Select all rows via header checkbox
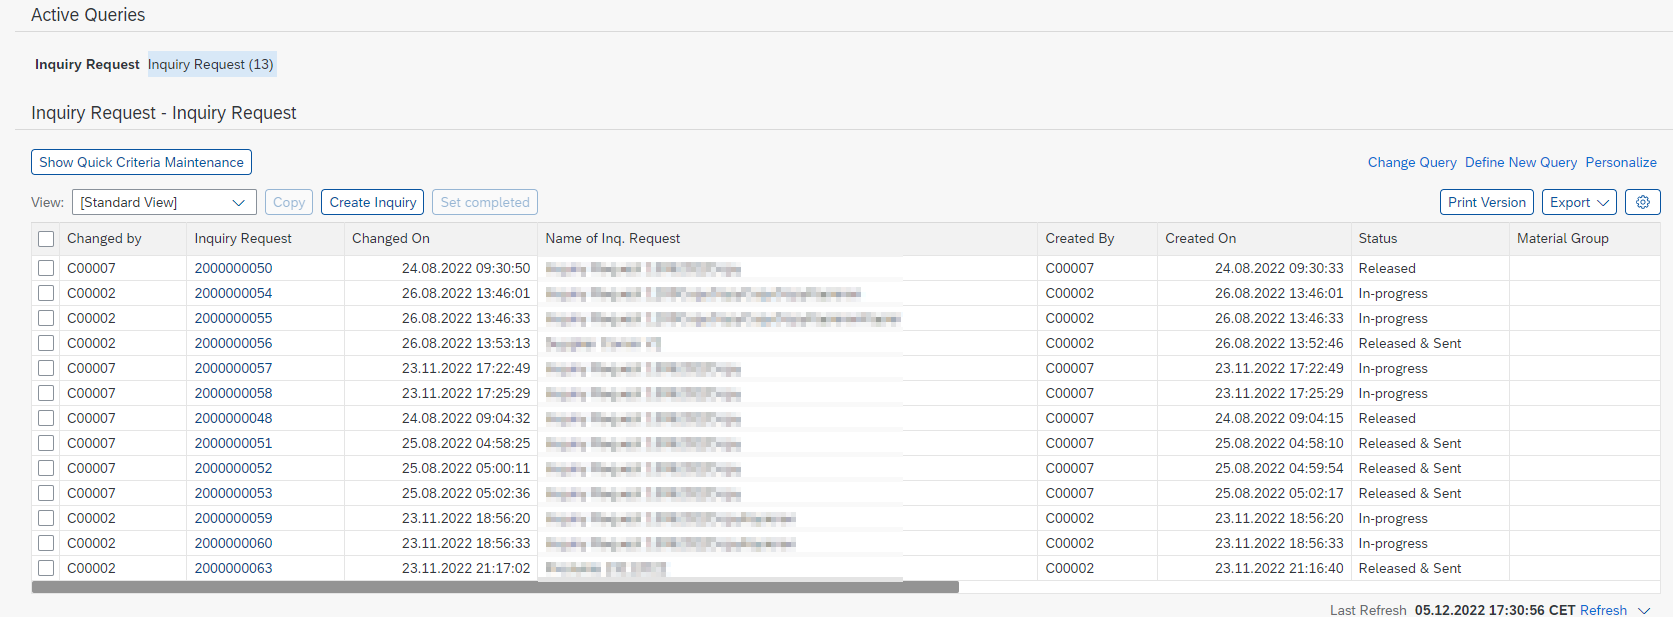The width and height of the screenshot is (1673, 617). point(46,239)
